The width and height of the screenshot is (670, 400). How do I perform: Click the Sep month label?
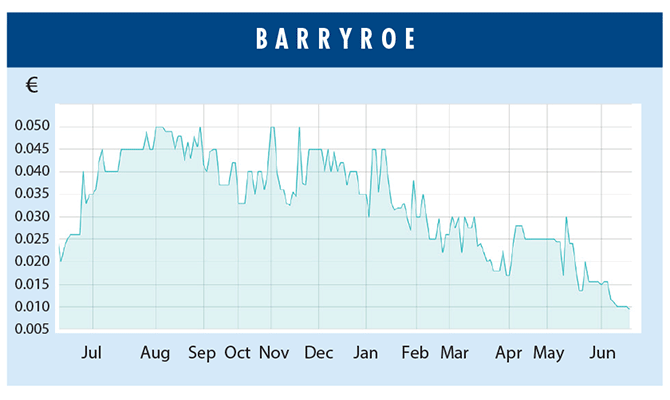pyautogui.click(x=202, y=354)
